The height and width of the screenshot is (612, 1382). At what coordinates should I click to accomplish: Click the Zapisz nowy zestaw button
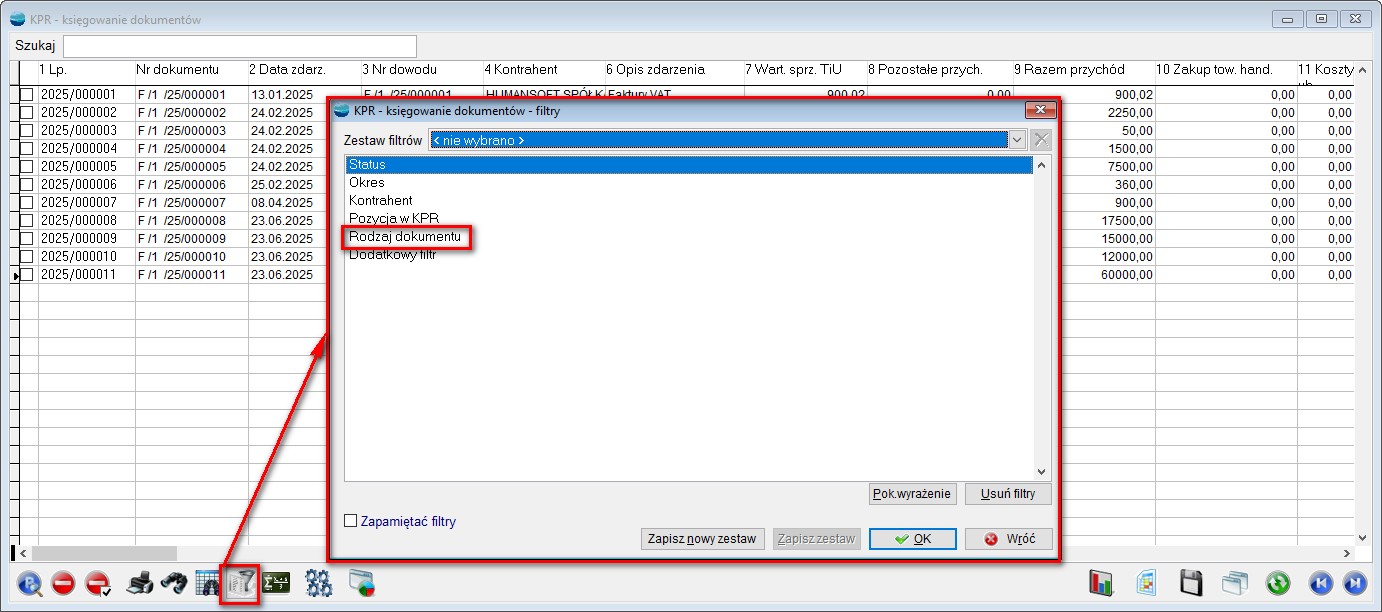pyautogui.click(x=702, y=539)
